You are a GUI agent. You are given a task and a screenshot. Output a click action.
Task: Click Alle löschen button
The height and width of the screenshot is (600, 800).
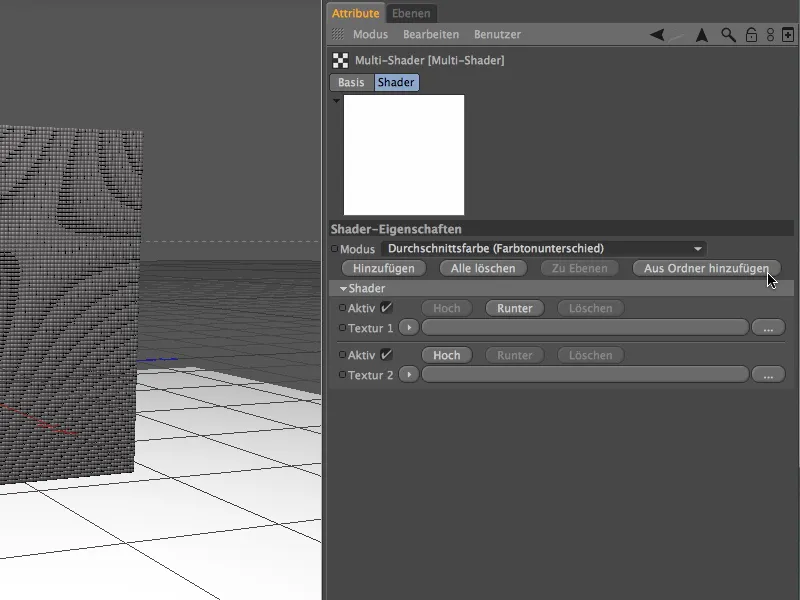click(x=483, y=268)
